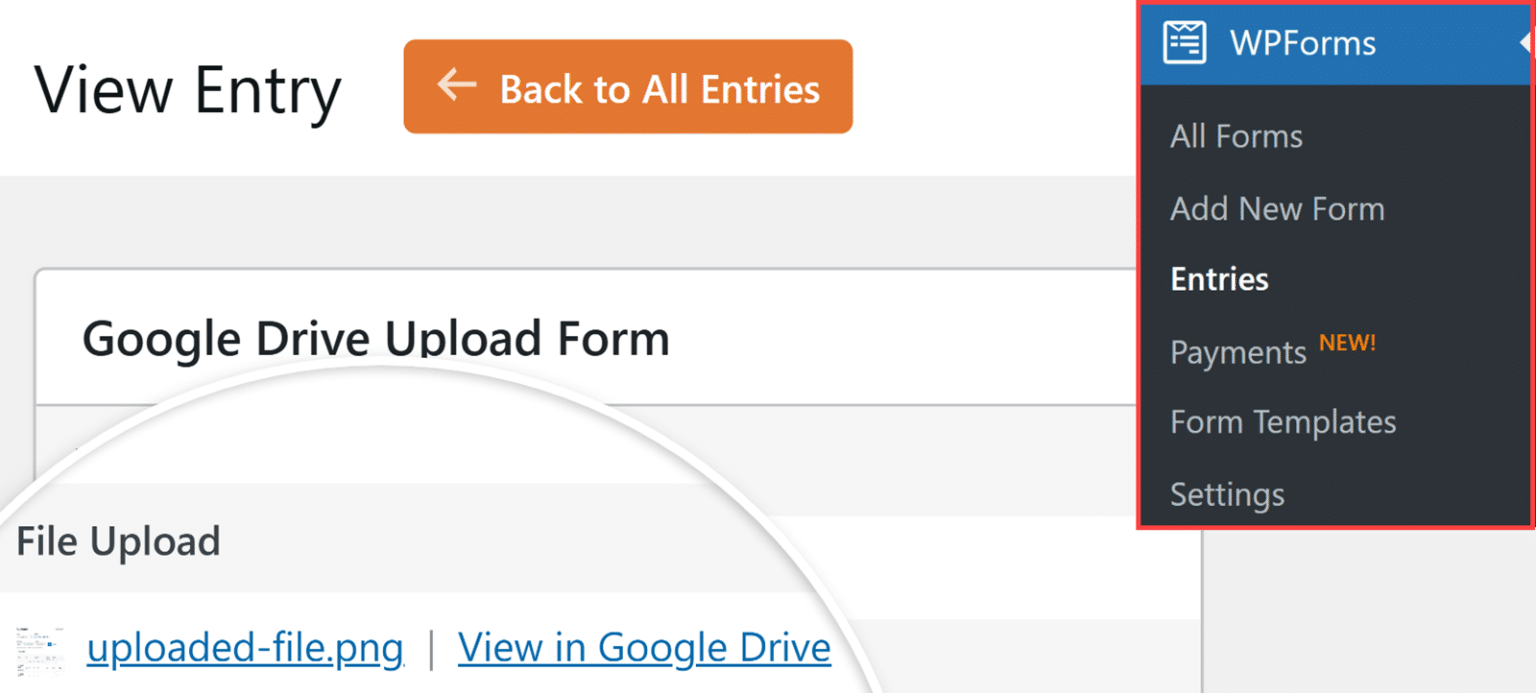
Task: Click the Back to All Entries button
Action: tap(627, 86)
